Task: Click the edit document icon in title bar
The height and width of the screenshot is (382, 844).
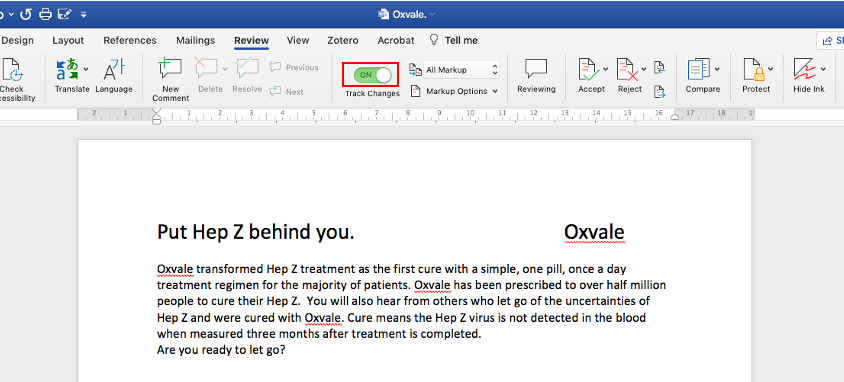Action: point(65,14)
